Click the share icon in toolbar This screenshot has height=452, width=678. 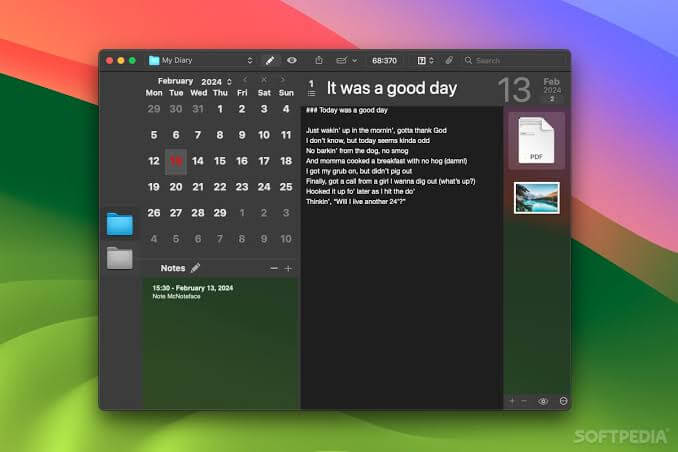pos(319,61)
